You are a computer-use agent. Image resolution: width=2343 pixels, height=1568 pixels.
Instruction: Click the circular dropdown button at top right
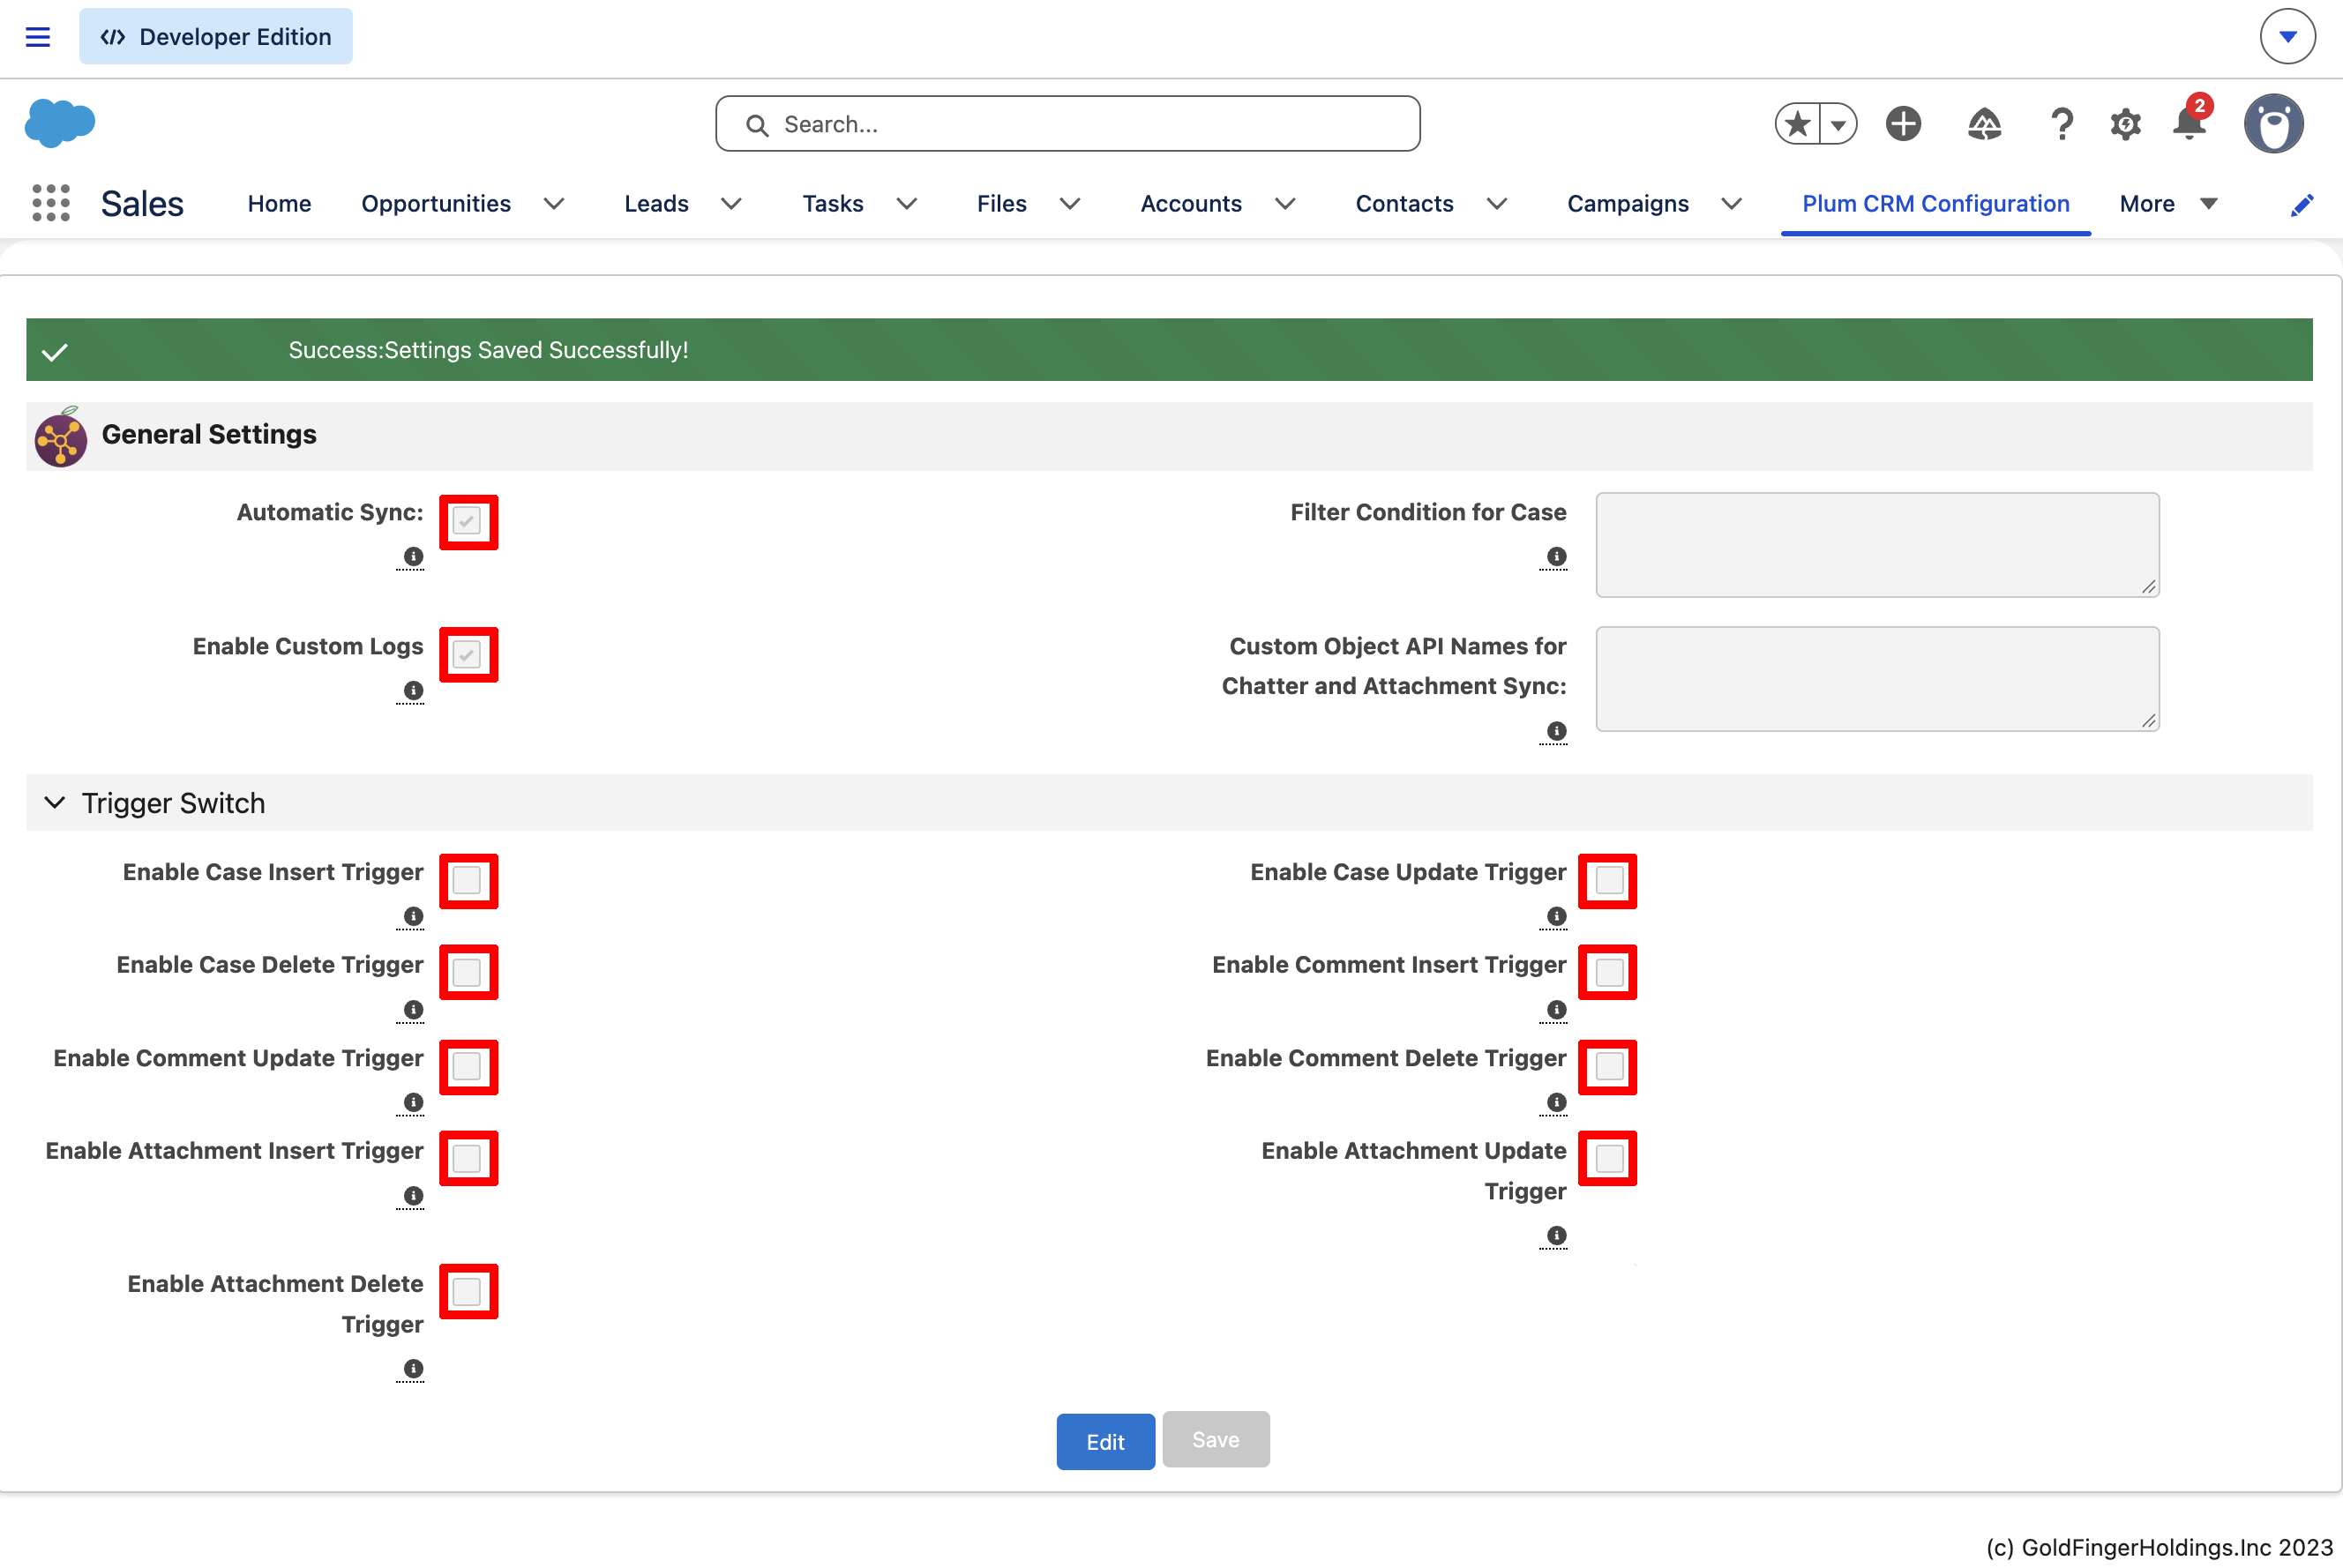tap(2287, 37)
